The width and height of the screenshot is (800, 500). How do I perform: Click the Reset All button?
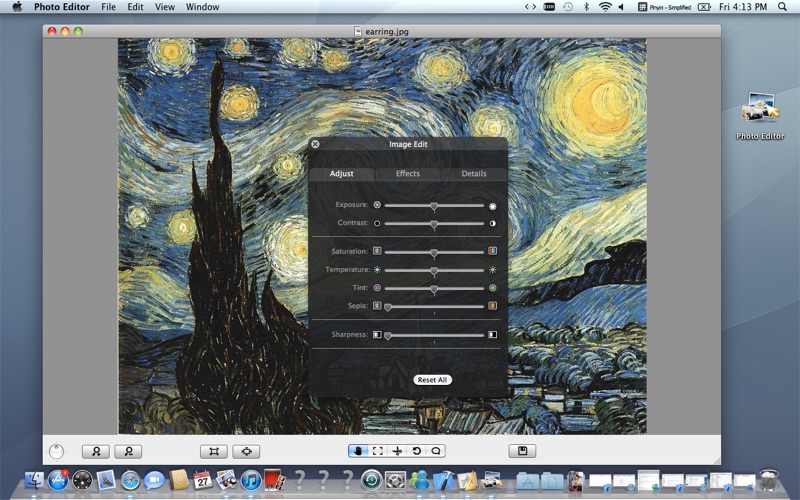point(432,380)
